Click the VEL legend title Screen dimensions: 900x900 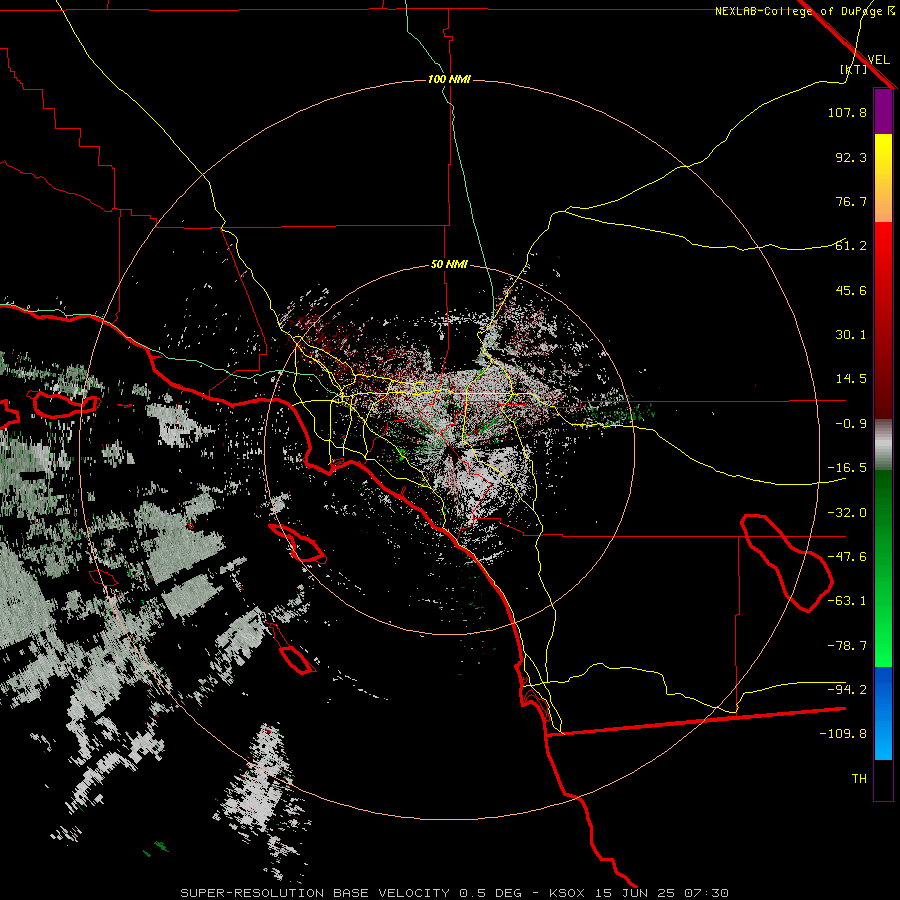(878, 59)
